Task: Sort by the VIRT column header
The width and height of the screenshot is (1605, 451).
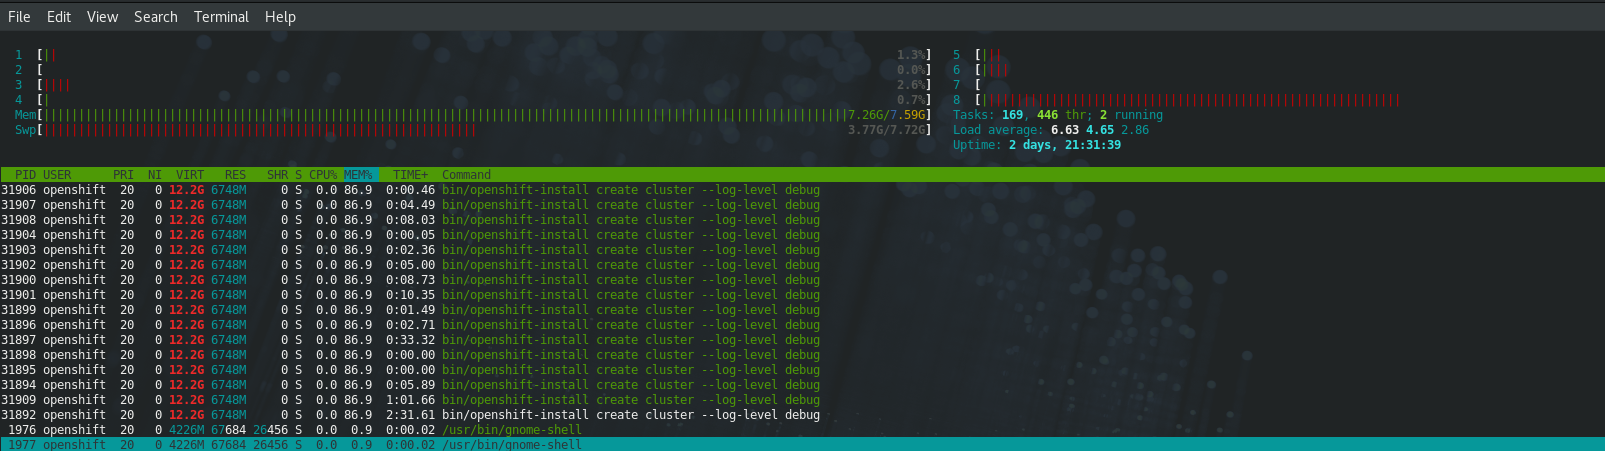Action: 190,175
